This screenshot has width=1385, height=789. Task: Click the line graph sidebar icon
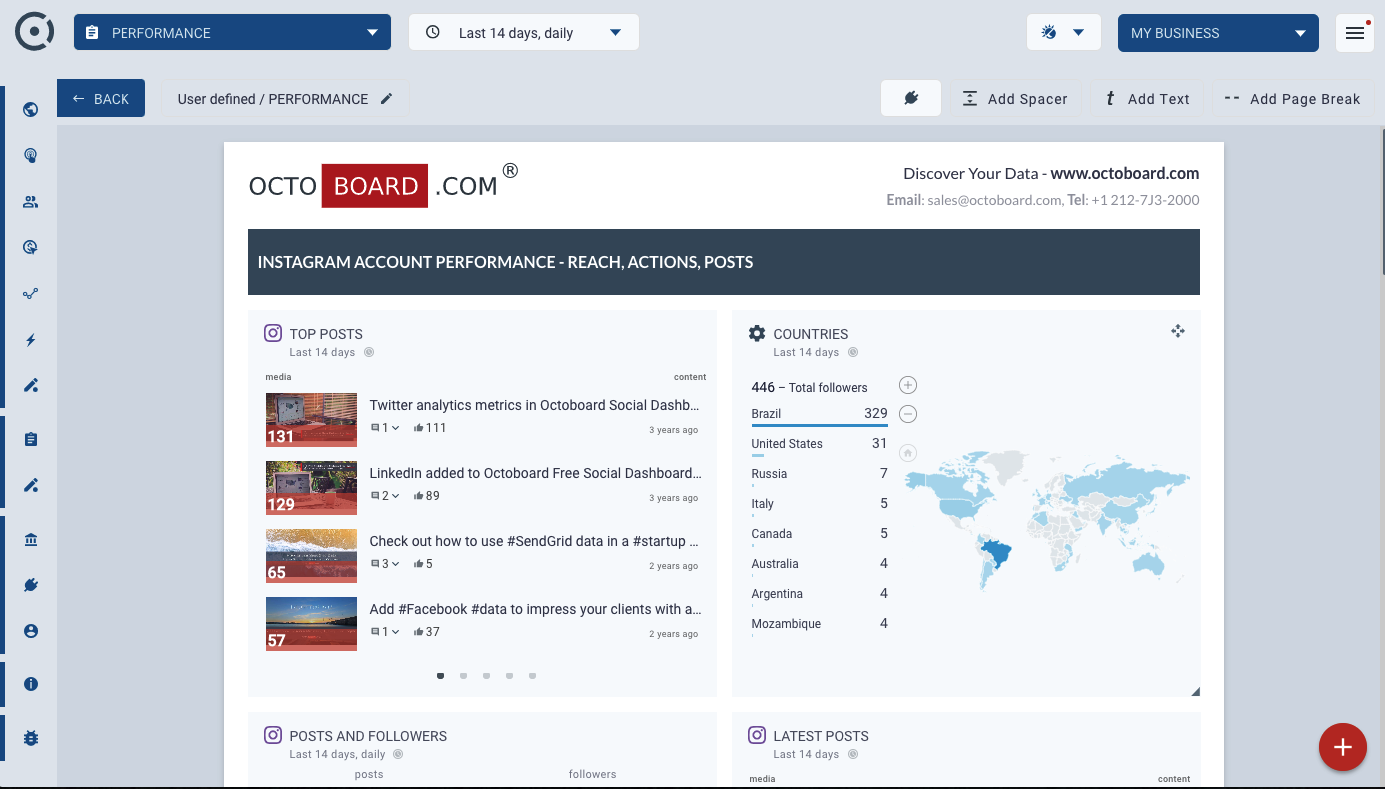[x=31, y=294]
